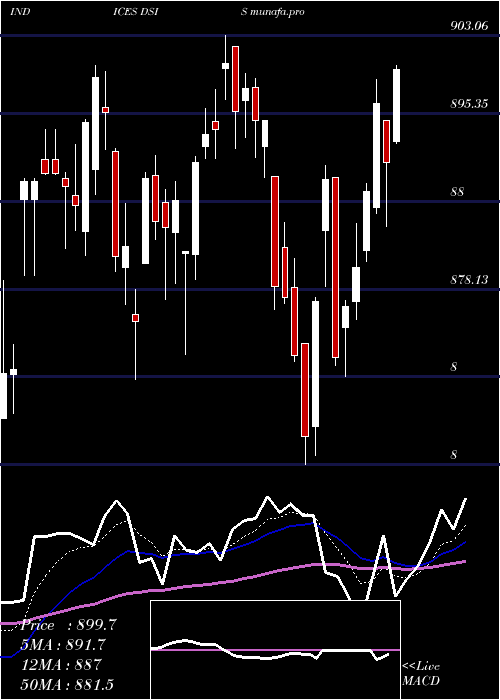Click the 878.13 price level label
The width and height of the screenshot is (500, 700).
coord(469,280)
